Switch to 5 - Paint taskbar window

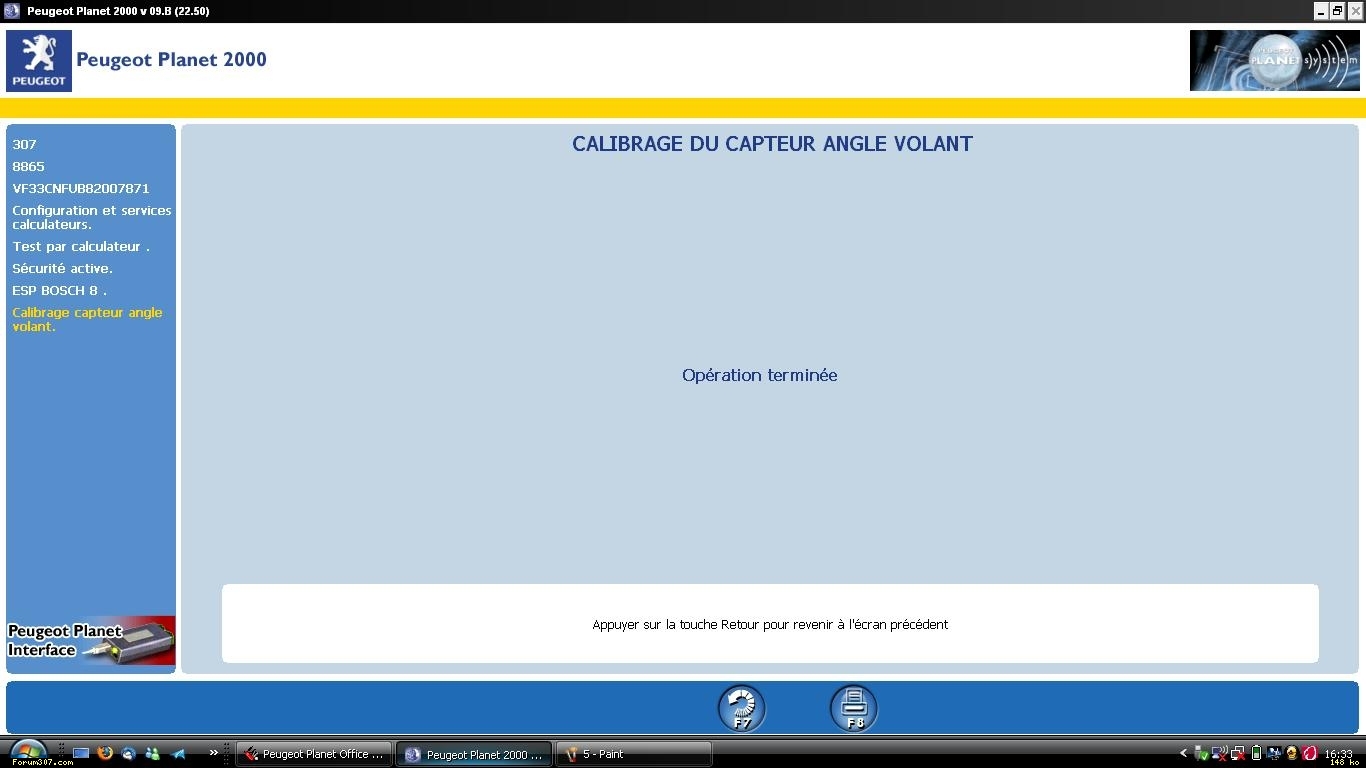(x=635, y=754)
